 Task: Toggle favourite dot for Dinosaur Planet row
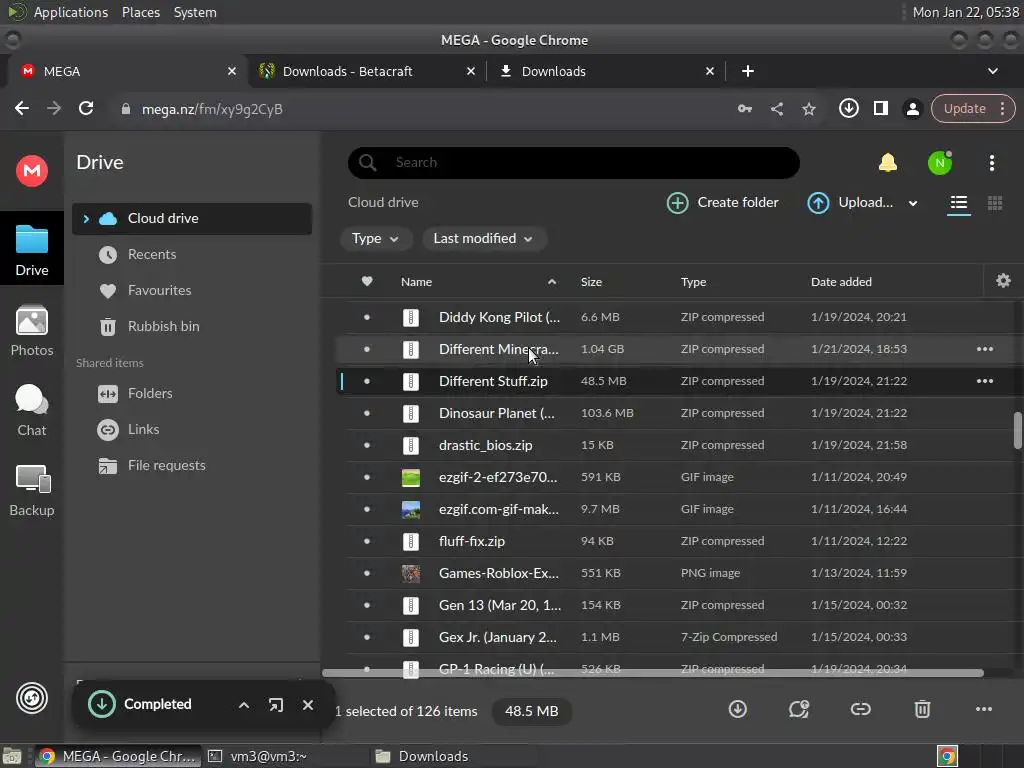coord(366,413)
